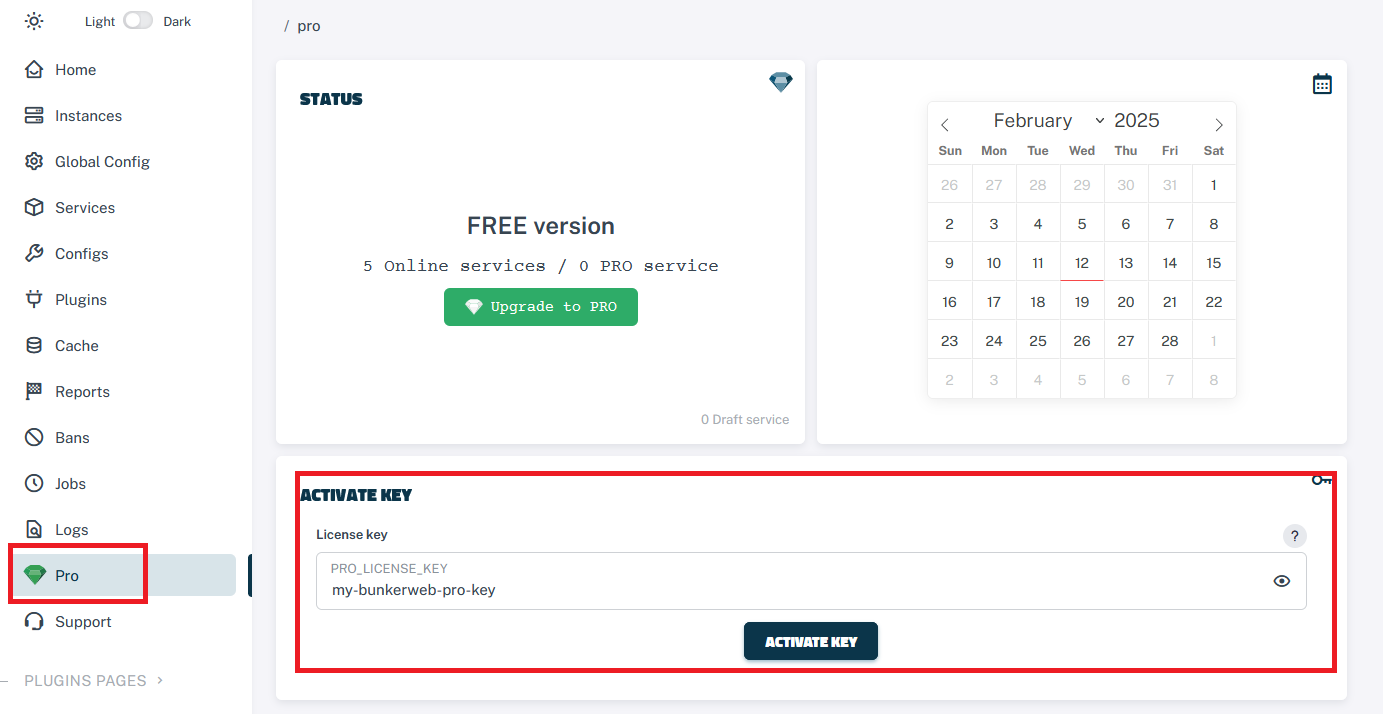Toggle the Light/Dark mode switch
This screenshot has width=1383, height=714.
click(138, 21)
